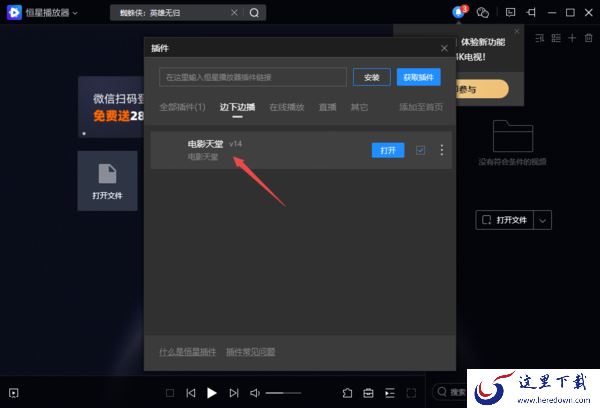Expand the 打开文件 dropdown arrow in playlist
Screen dimensions: 600x408
(x=543, y=220)
